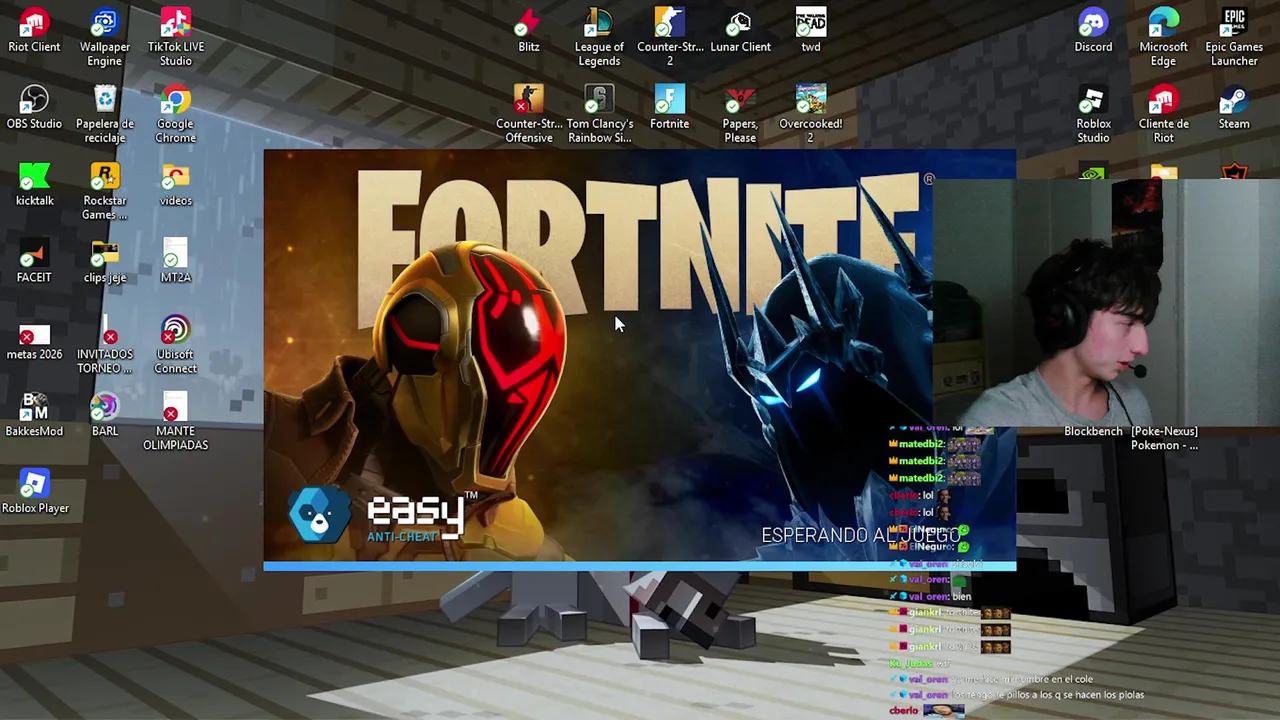Open the clips jeje folder
Image resolution: width=1280 pixels, height=720 pixels.
pyautogui.click(x=105, y=262)
